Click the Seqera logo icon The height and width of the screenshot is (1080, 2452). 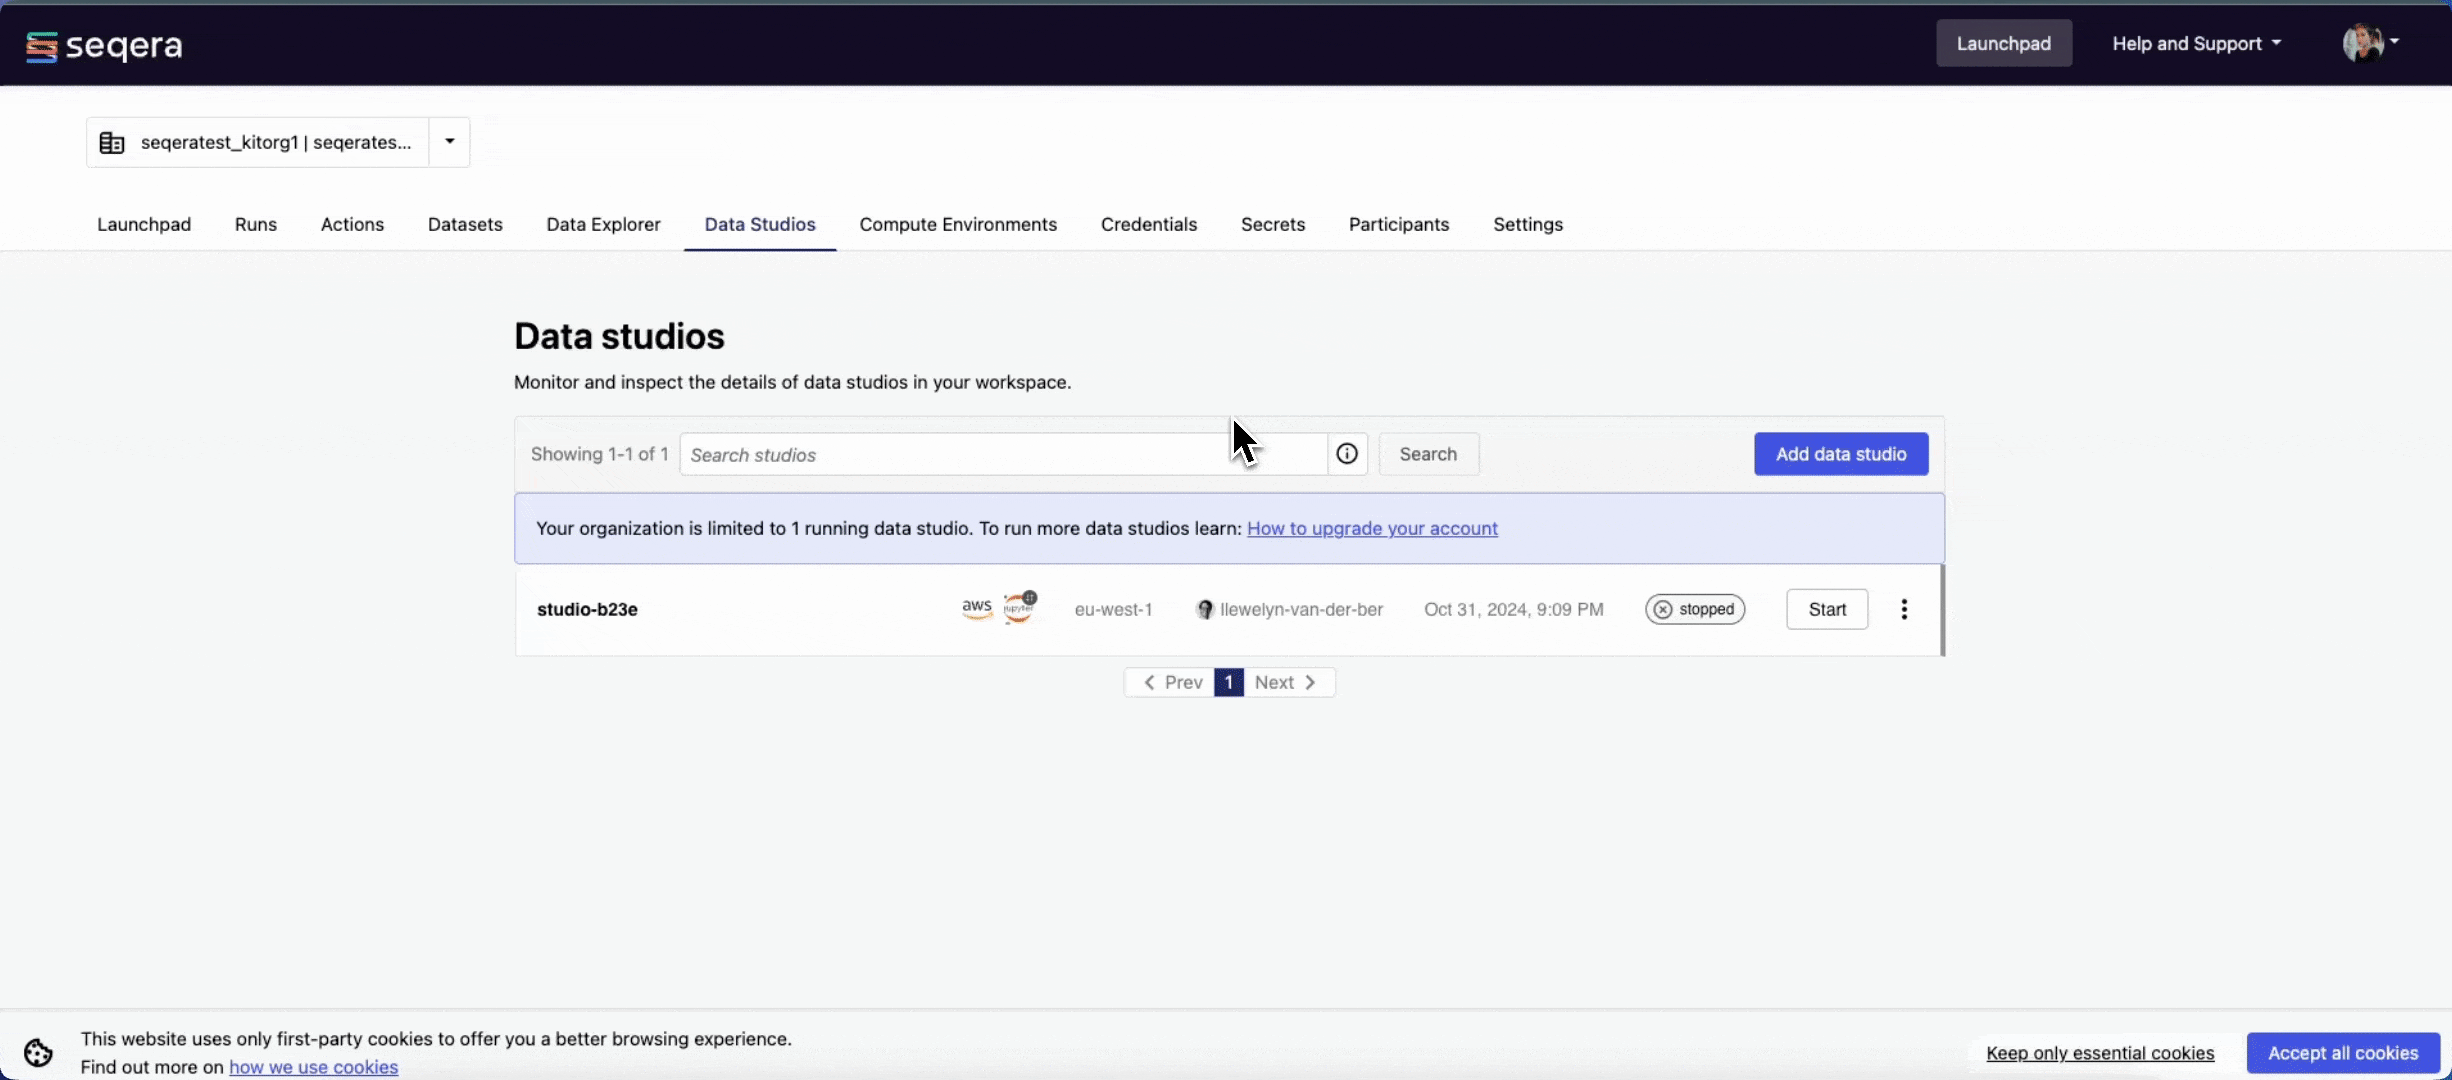[40, 45]
